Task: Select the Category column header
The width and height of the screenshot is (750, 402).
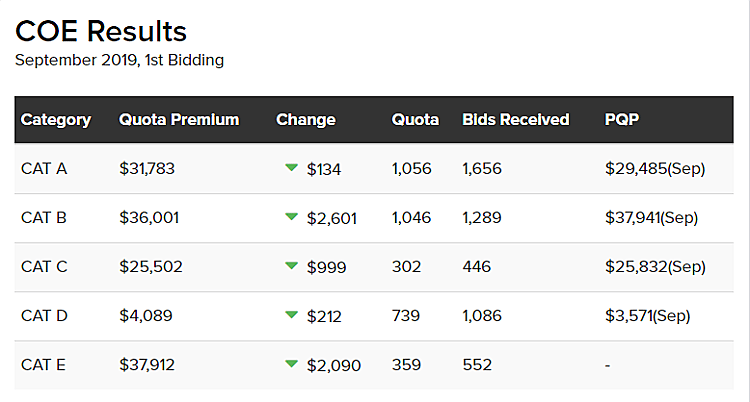Action: 56,120
